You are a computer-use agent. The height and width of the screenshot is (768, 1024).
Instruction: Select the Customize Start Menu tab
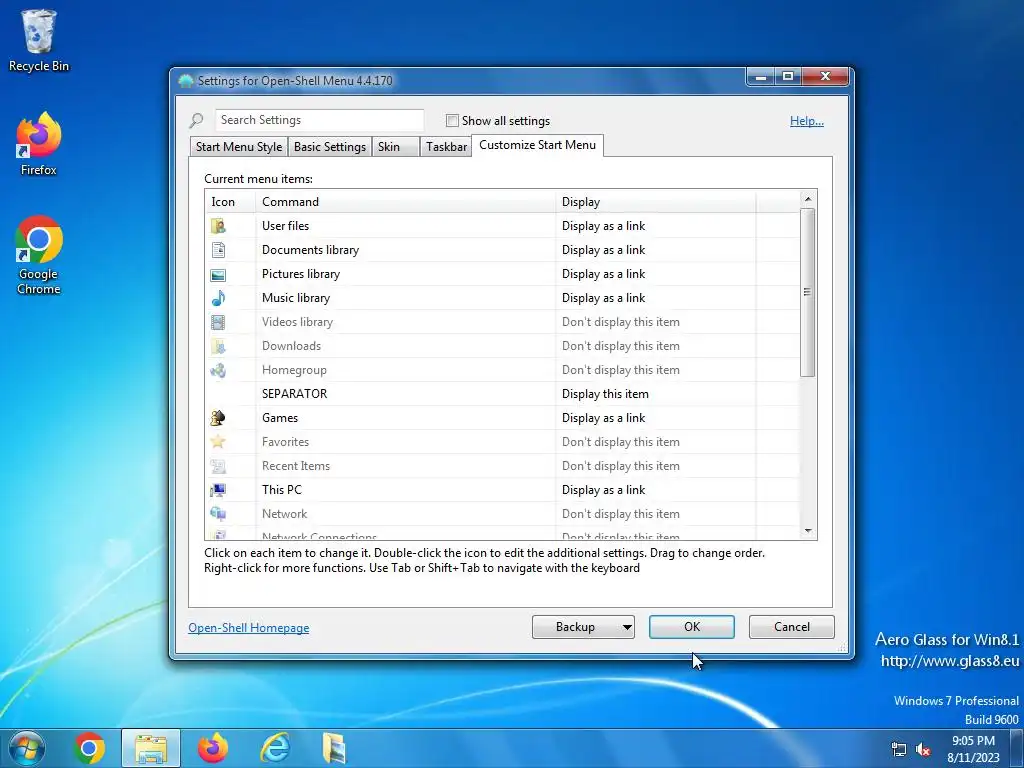pyautogui.click(x=537, y=145)
